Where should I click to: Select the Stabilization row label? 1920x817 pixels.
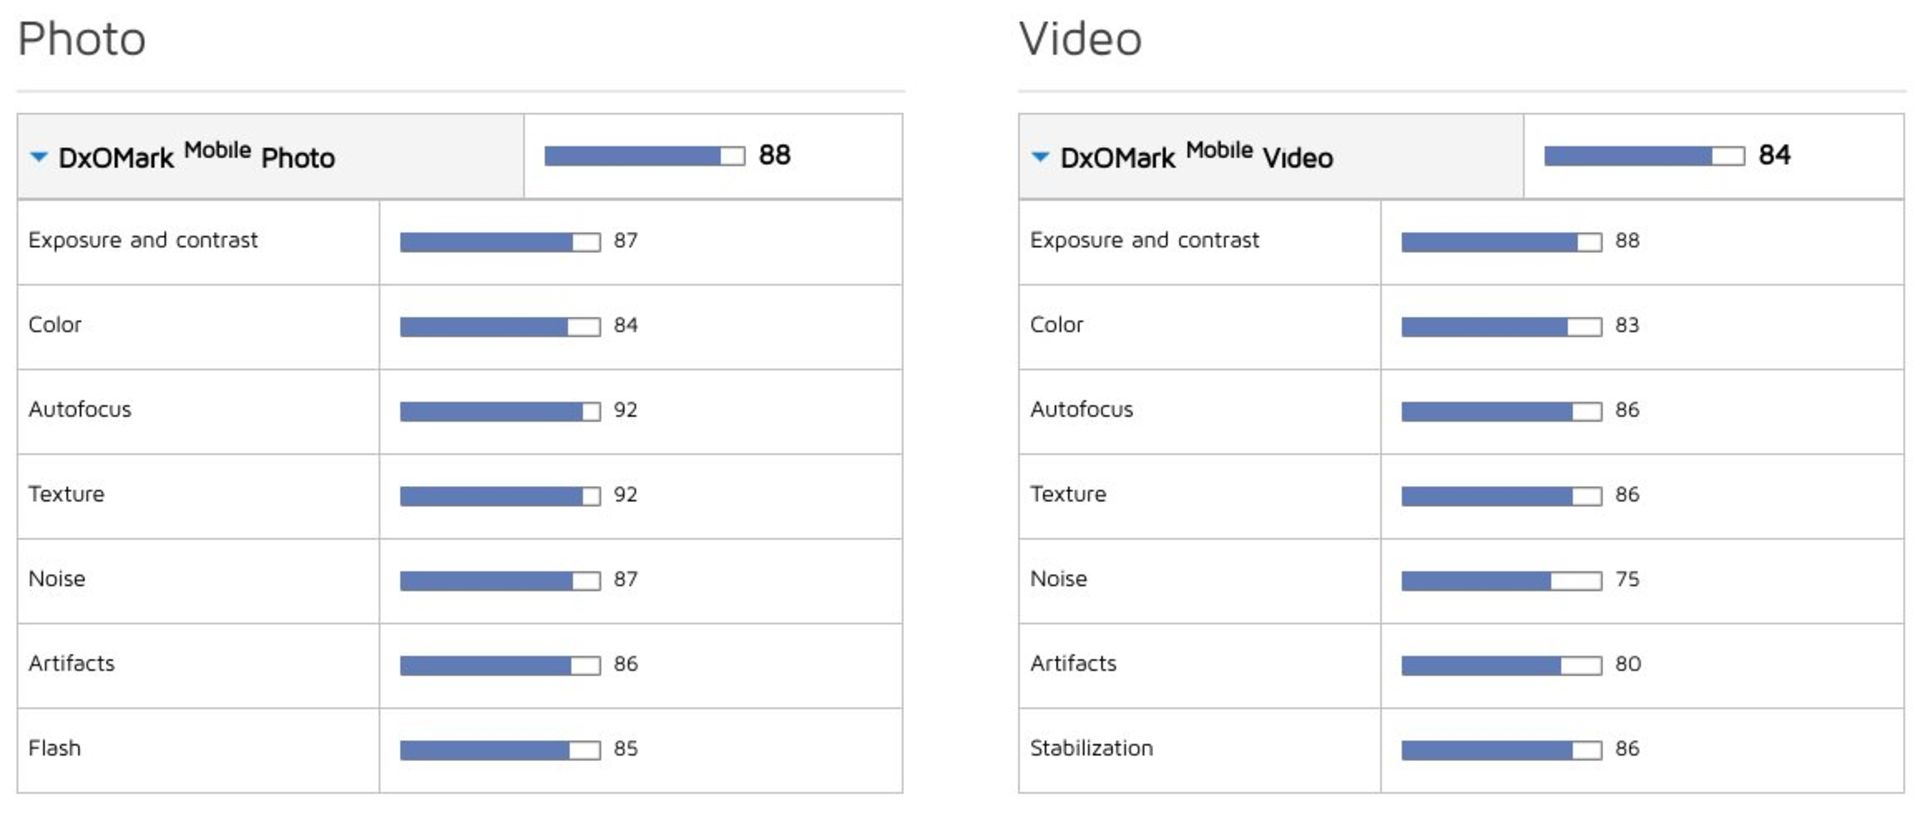pos(1091,748)
